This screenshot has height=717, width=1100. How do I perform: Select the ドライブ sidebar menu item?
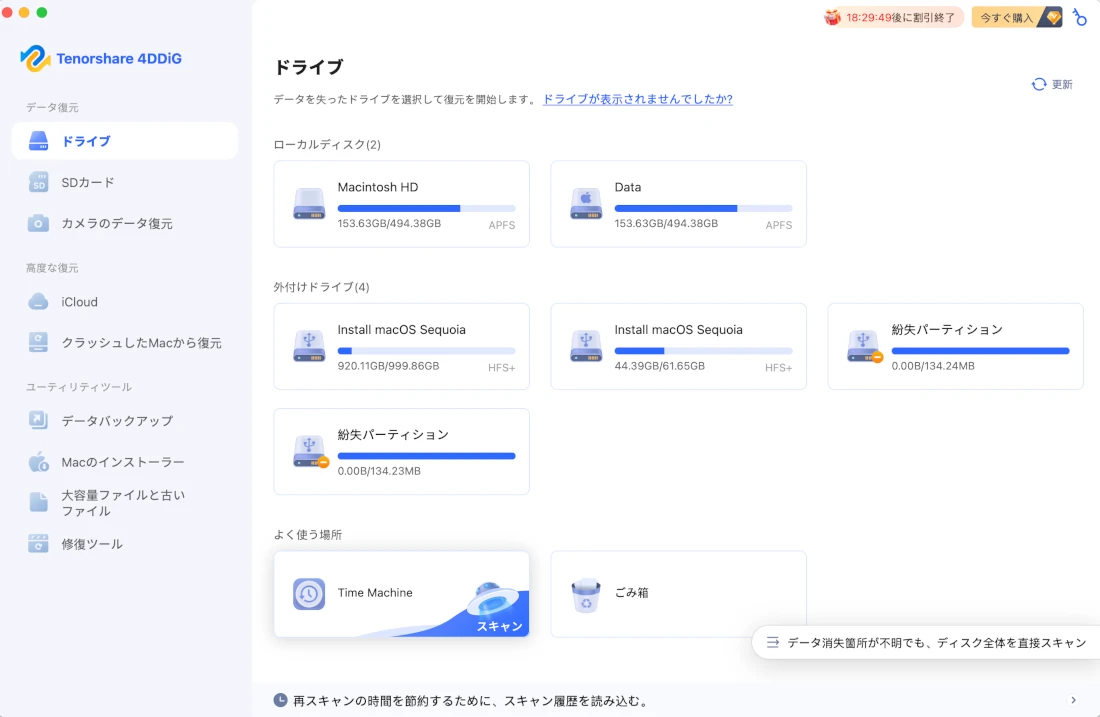coord(125,141)
